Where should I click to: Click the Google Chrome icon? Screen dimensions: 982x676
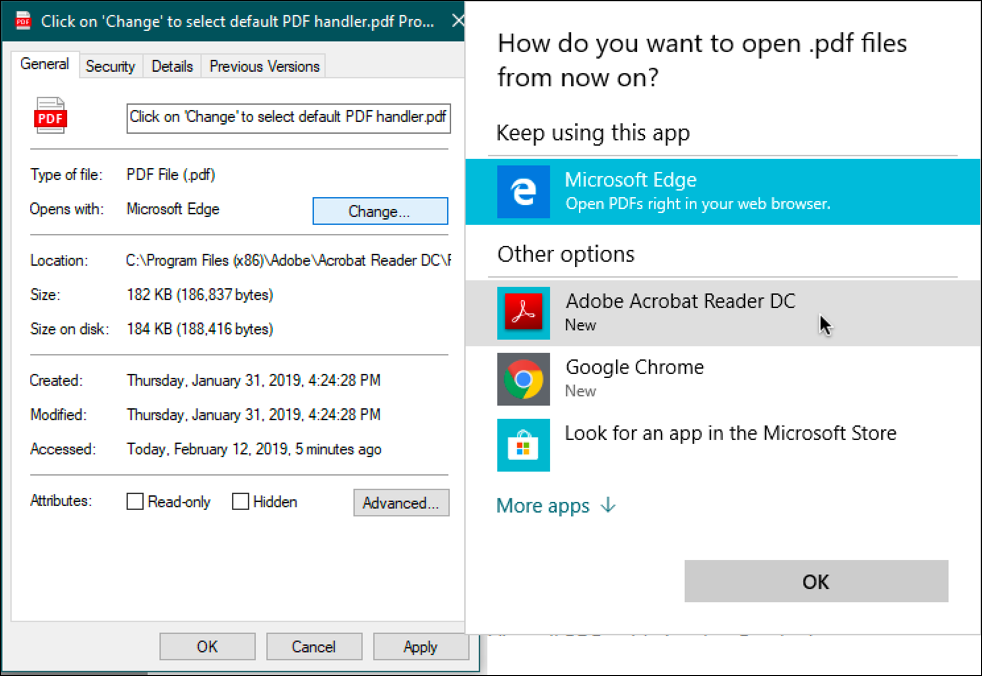524,378
